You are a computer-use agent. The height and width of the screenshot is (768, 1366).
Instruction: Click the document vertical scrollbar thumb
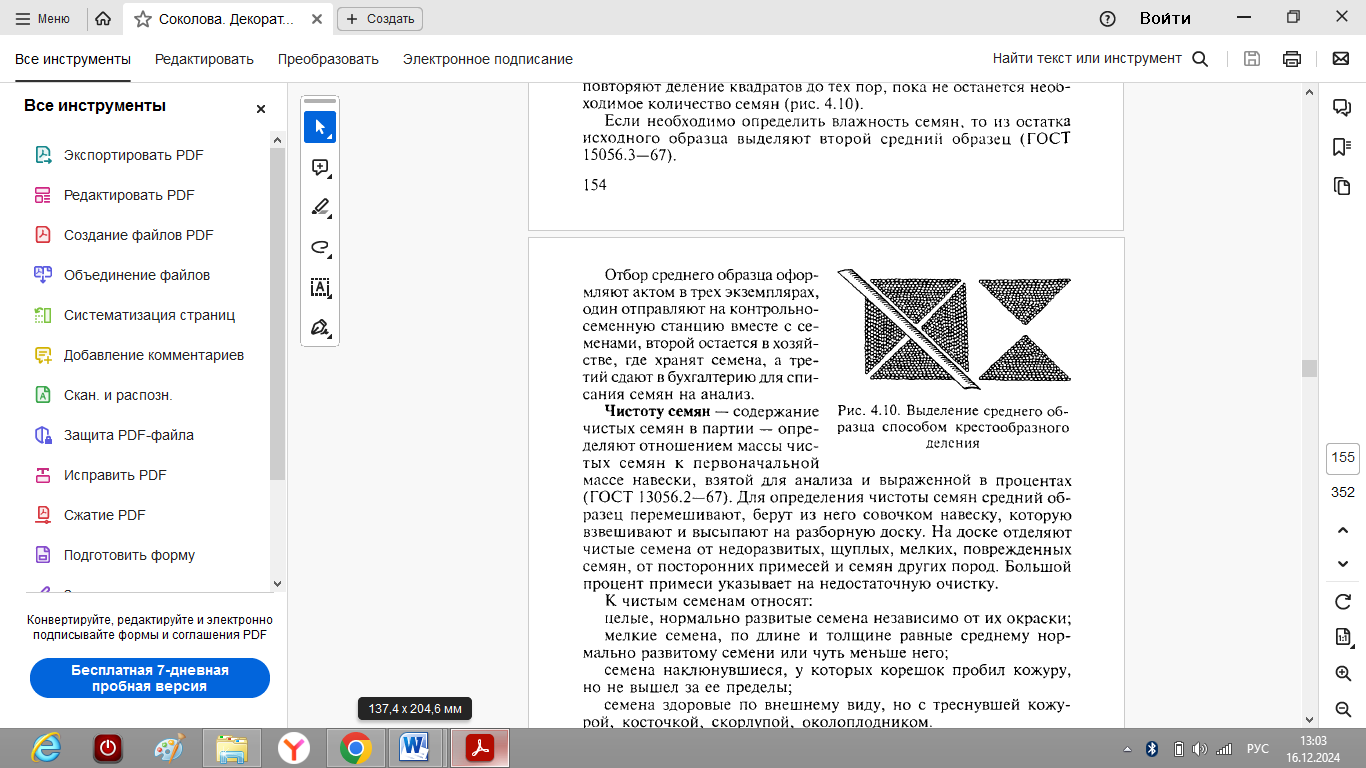pos(1309,368)
